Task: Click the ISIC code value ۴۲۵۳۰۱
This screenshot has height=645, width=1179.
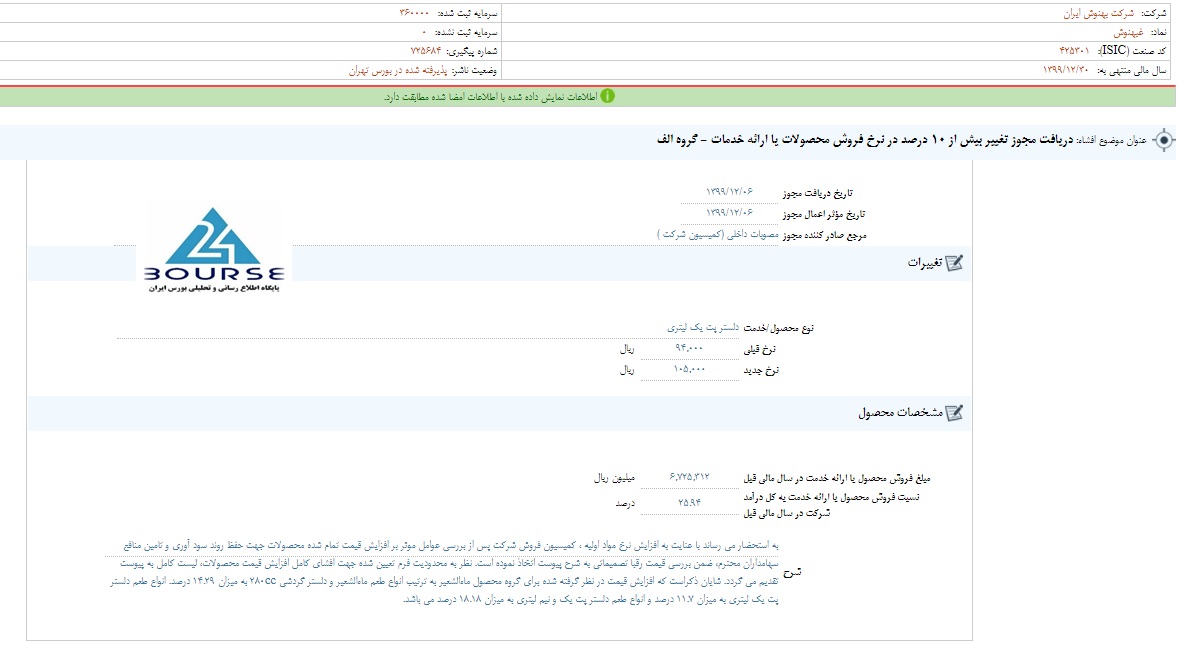Action: (x=1074, y=51)
